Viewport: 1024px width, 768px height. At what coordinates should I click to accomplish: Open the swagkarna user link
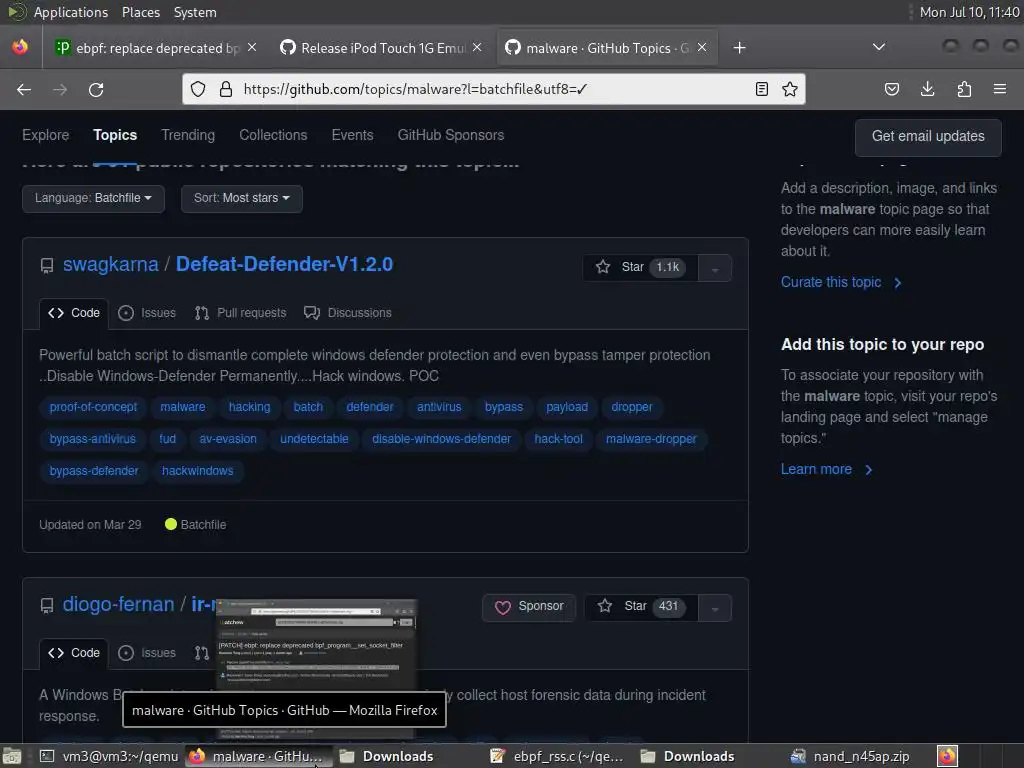110,264
